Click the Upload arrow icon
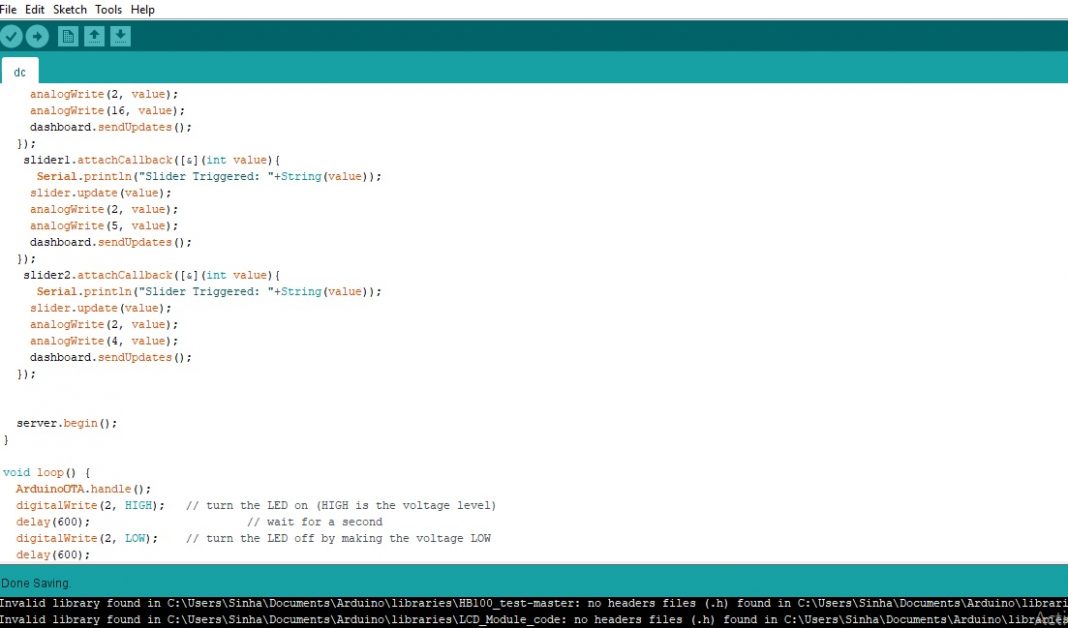This screenshot has height=628, width=1068. click(37, 37)
